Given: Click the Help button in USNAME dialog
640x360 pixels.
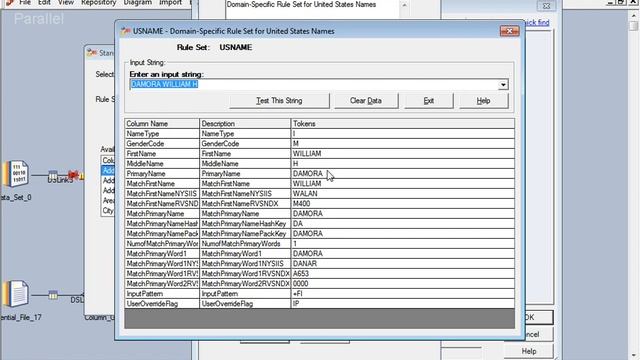Looking at the screenshot, I should 483,100.
